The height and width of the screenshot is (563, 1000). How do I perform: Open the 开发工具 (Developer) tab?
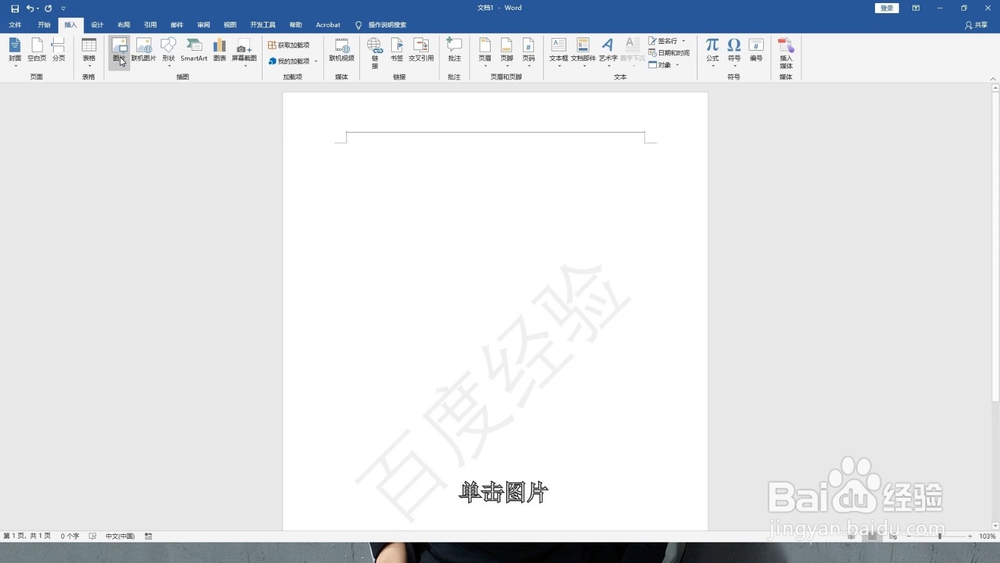(x=263, y=25)
